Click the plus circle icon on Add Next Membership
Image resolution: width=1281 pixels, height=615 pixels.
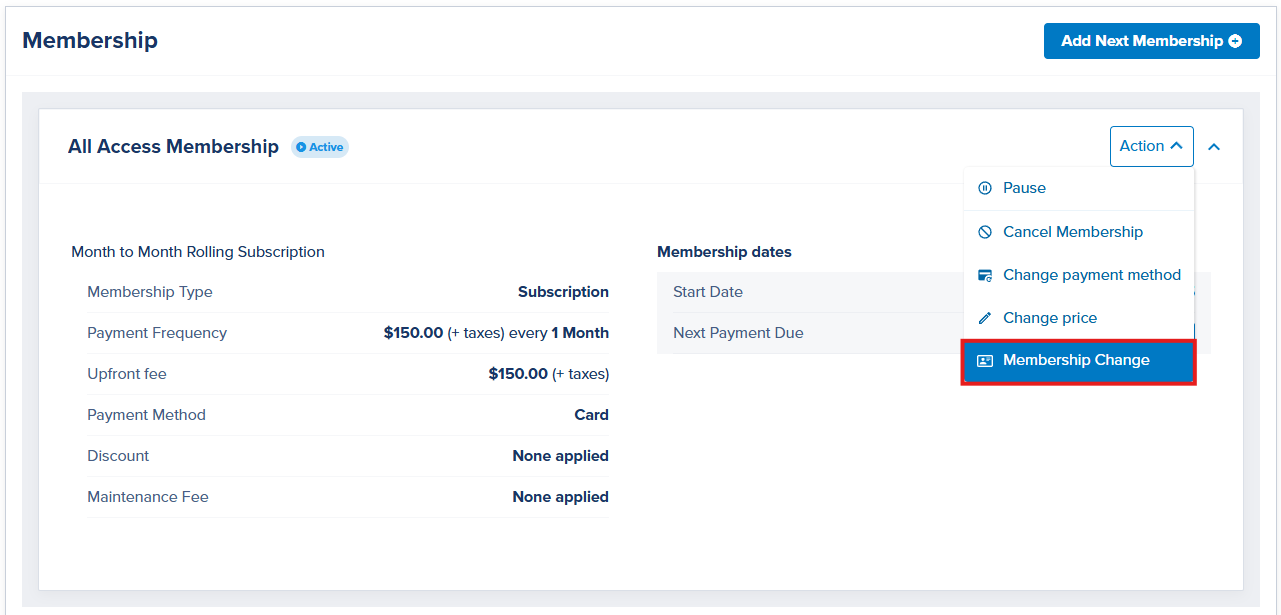(x=1235, y=41)
